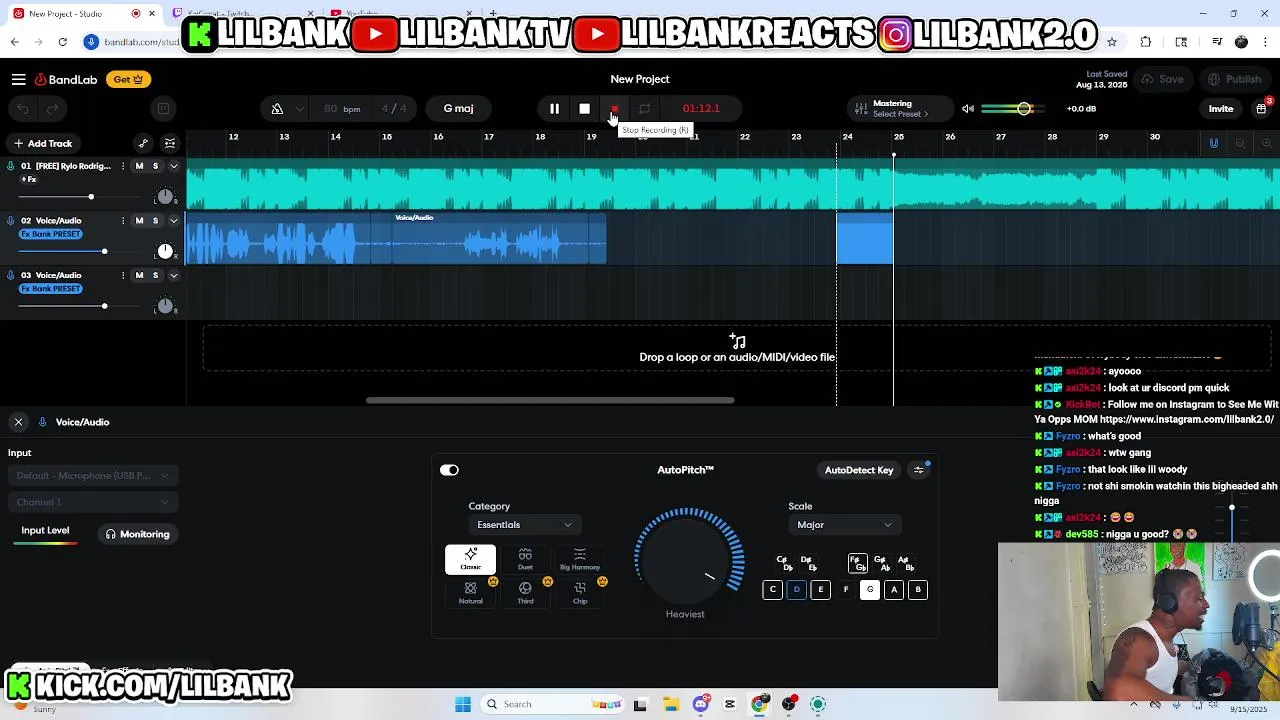The height and width of the screenshot is (720, 1280).
Task: Click the master volume speaker icon
Action: (967, 108)
